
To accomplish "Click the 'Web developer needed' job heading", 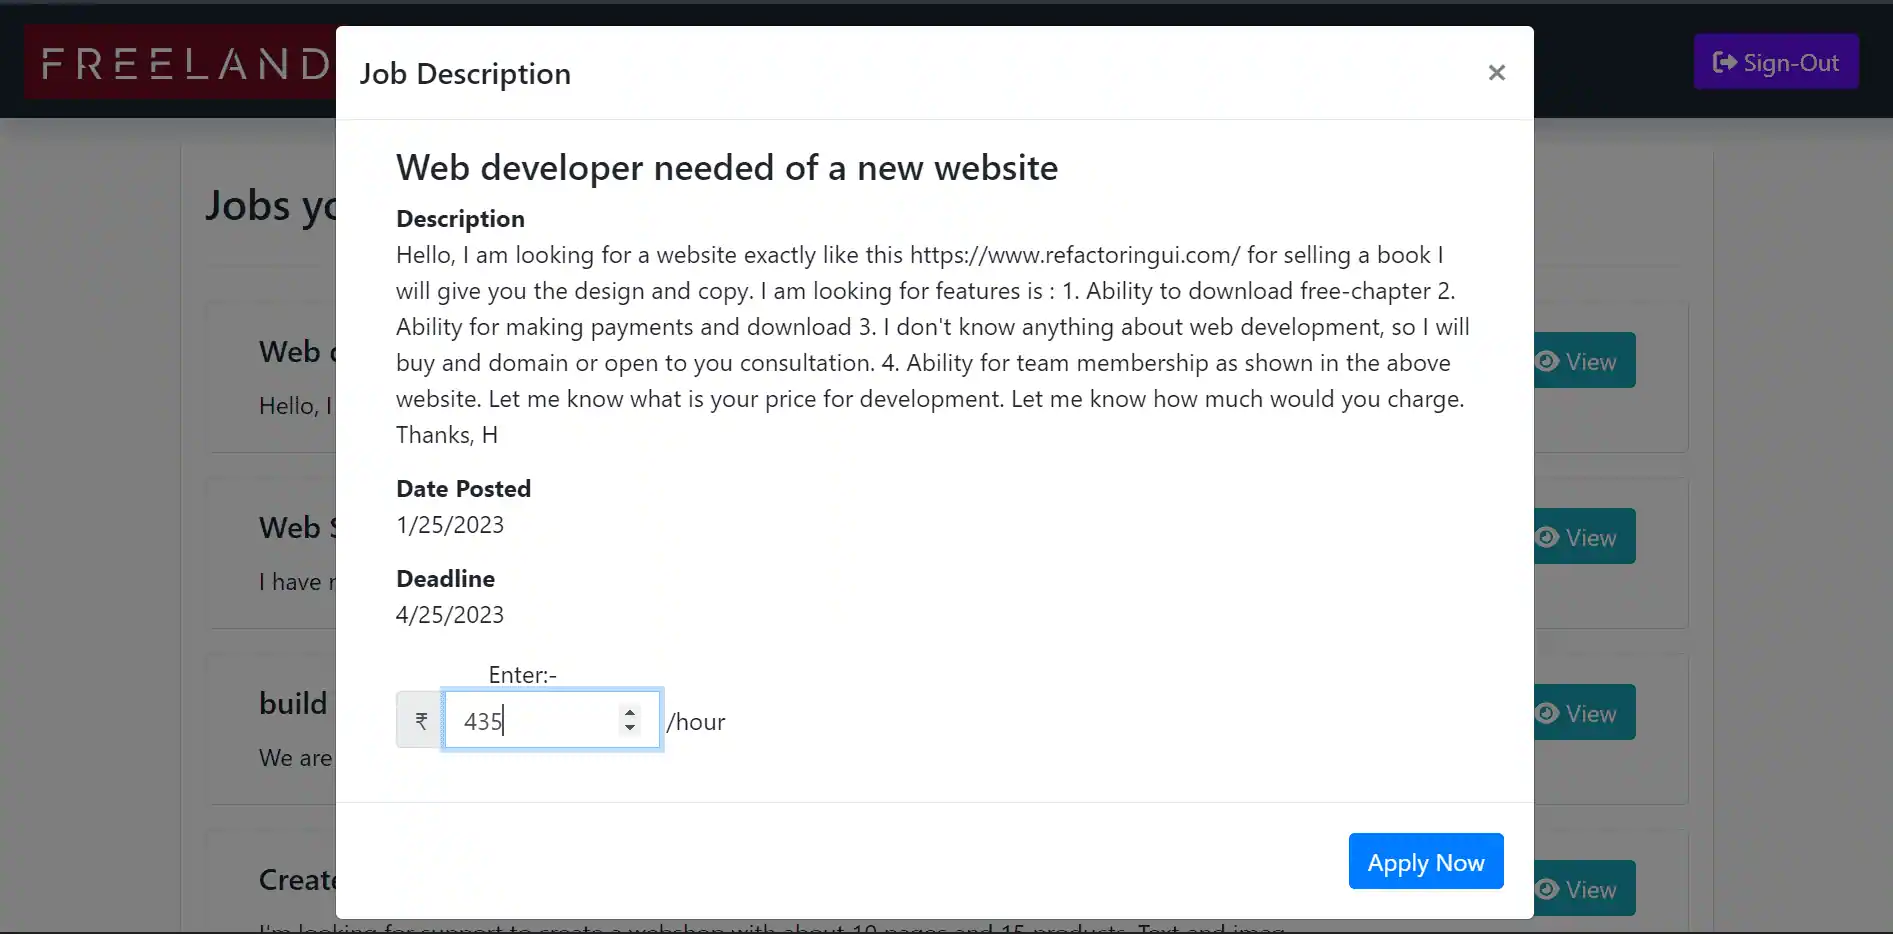I will pos(726,168).
